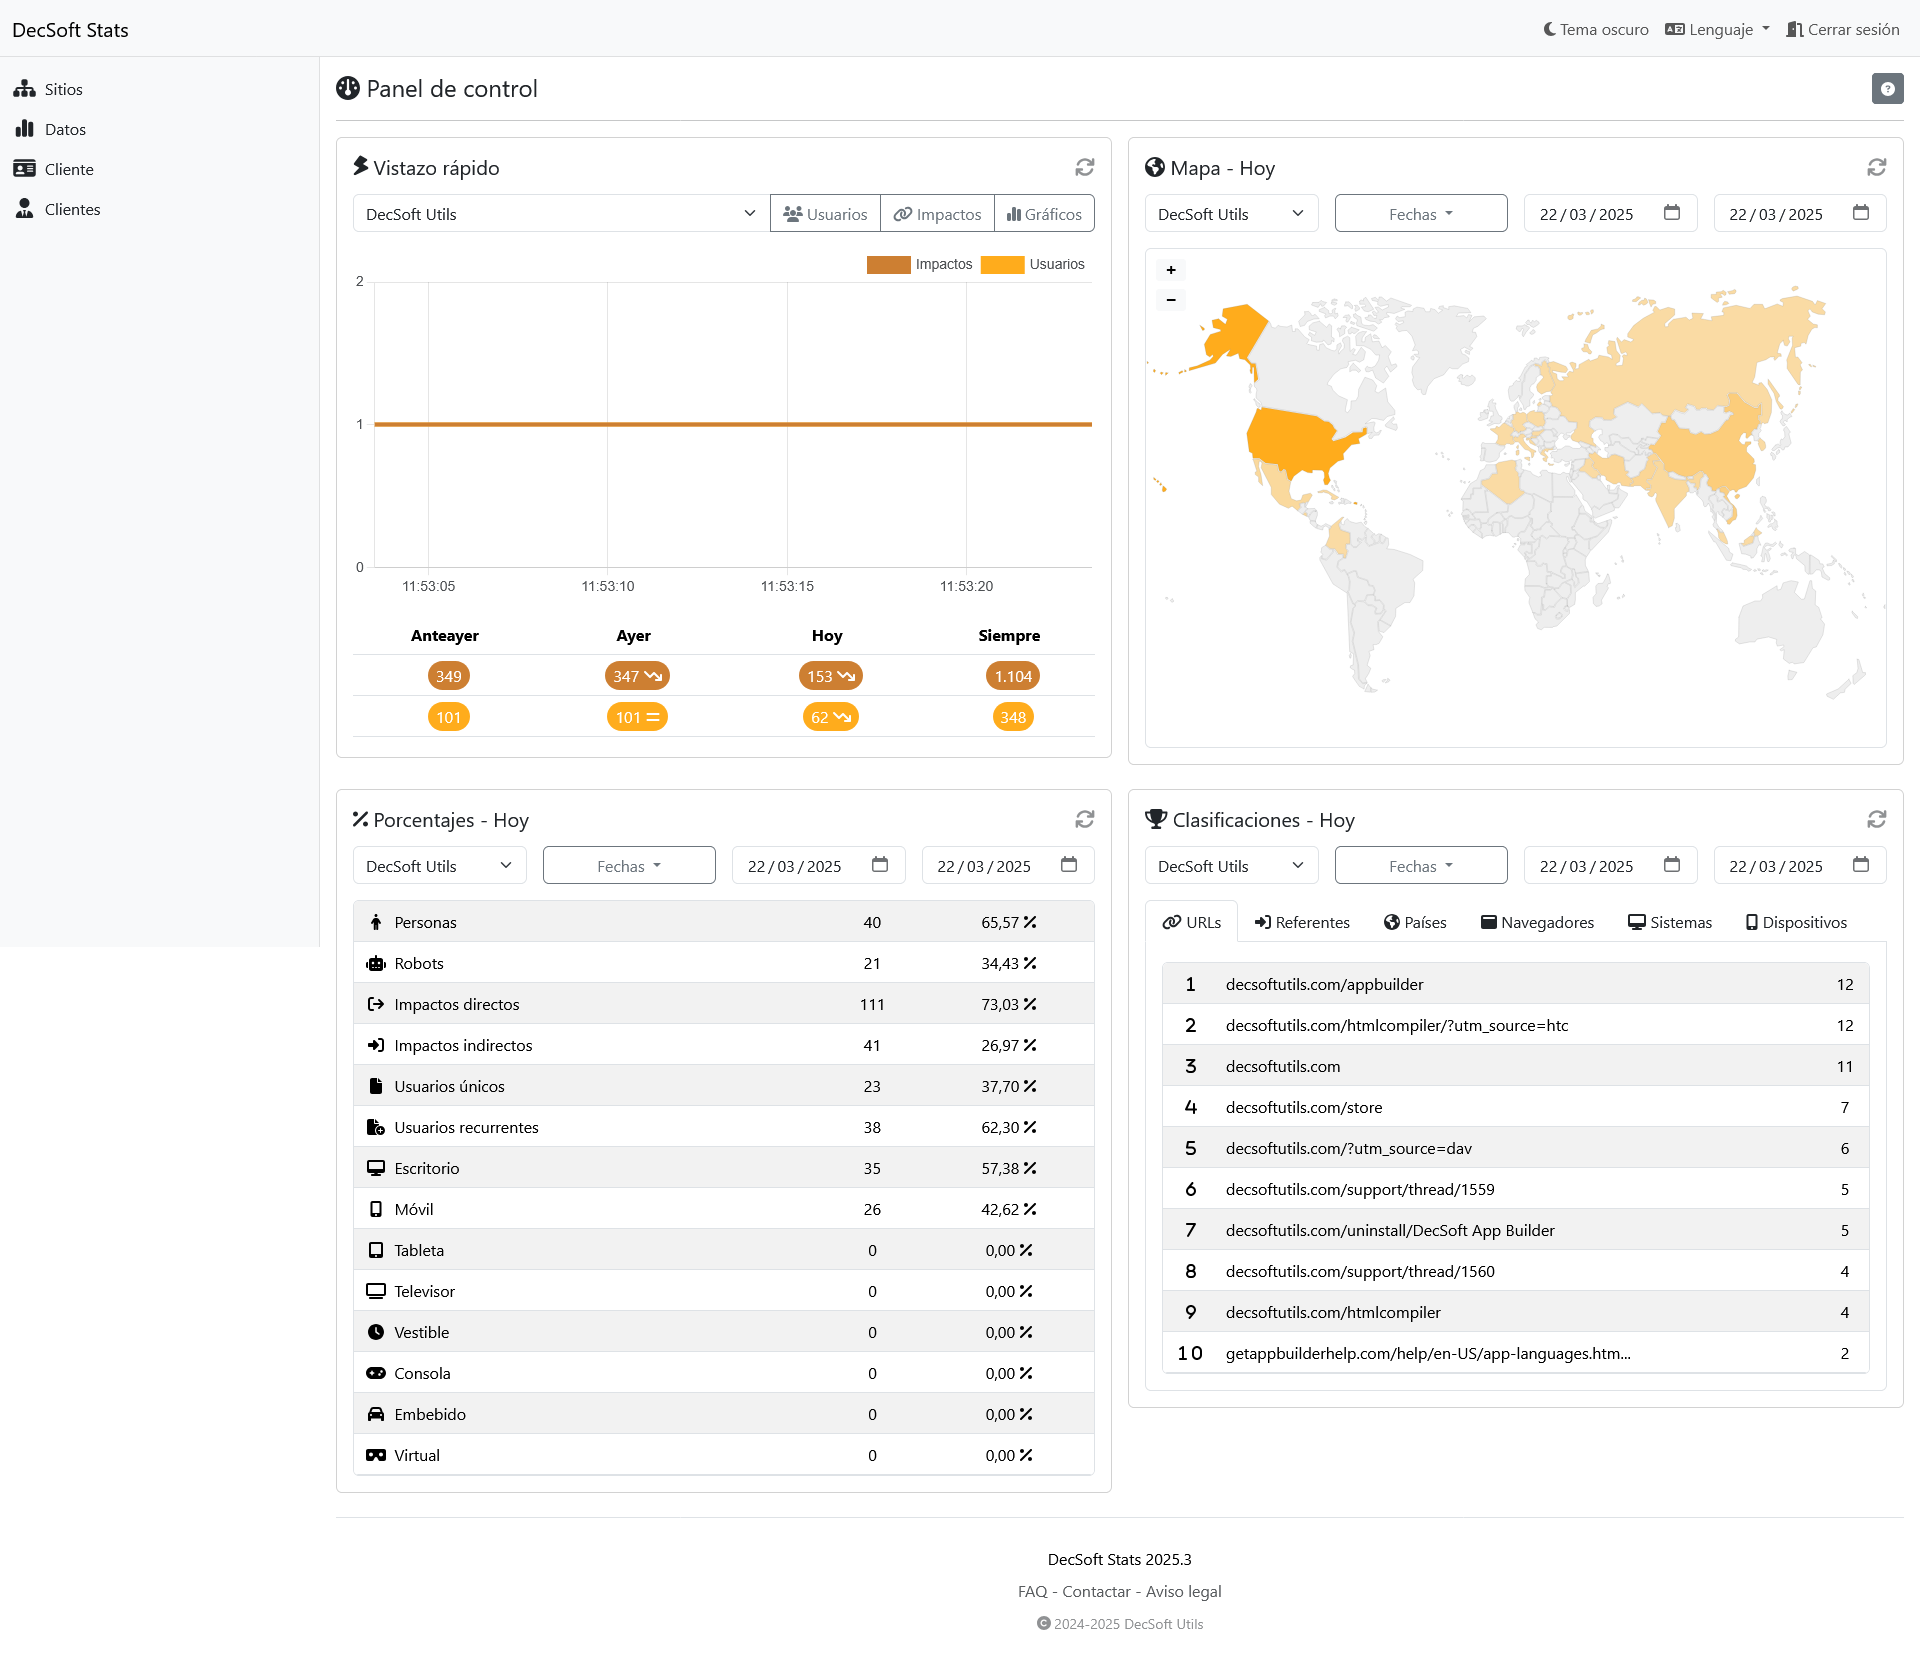Zoom in on the world map
The height and width of the screenshot is (1662, 1920).
tap(1170, 270)
